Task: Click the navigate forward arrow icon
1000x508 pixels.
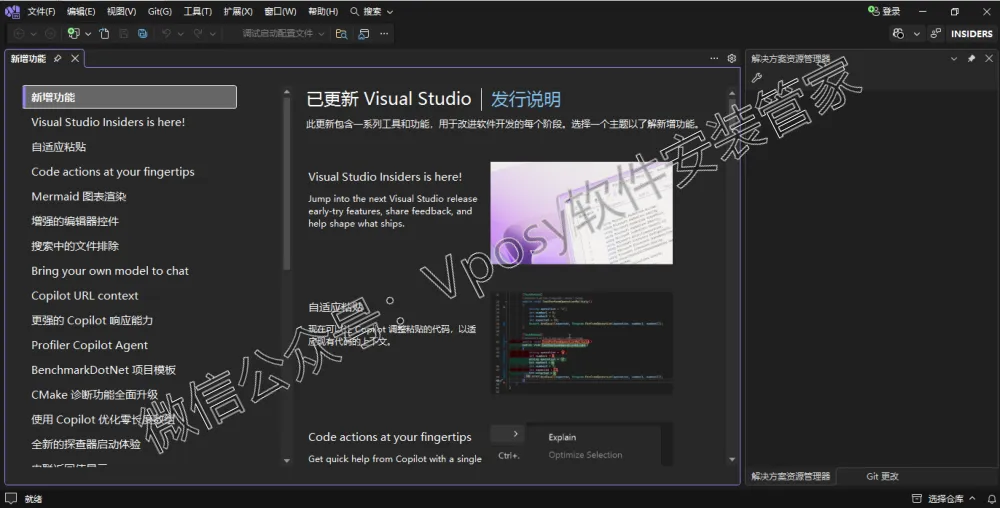Action: point(50,34)
